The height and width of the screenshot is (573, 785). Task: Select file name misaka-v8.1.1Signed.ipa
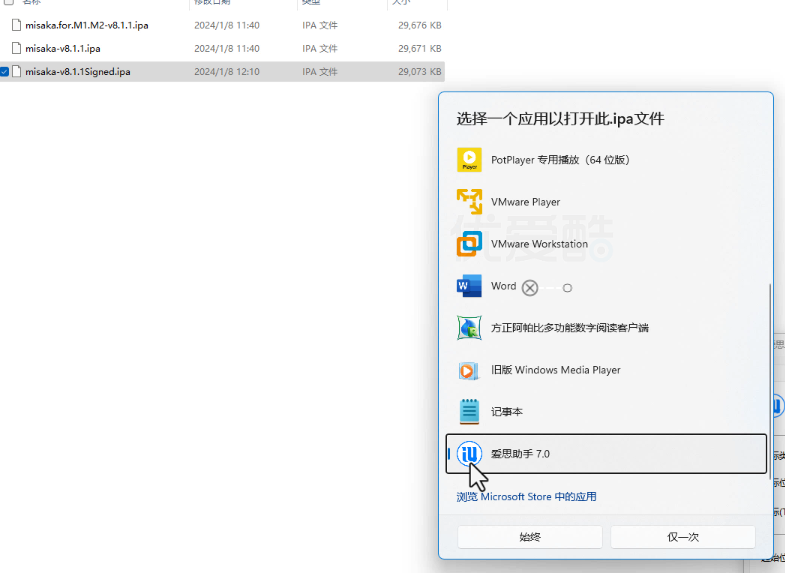78,72
